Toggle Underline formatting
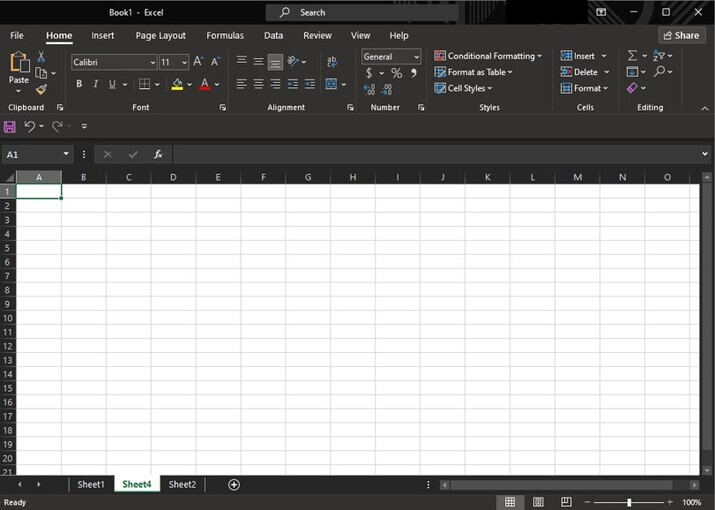This screenshot has width=715, height=510. point(112,84)
